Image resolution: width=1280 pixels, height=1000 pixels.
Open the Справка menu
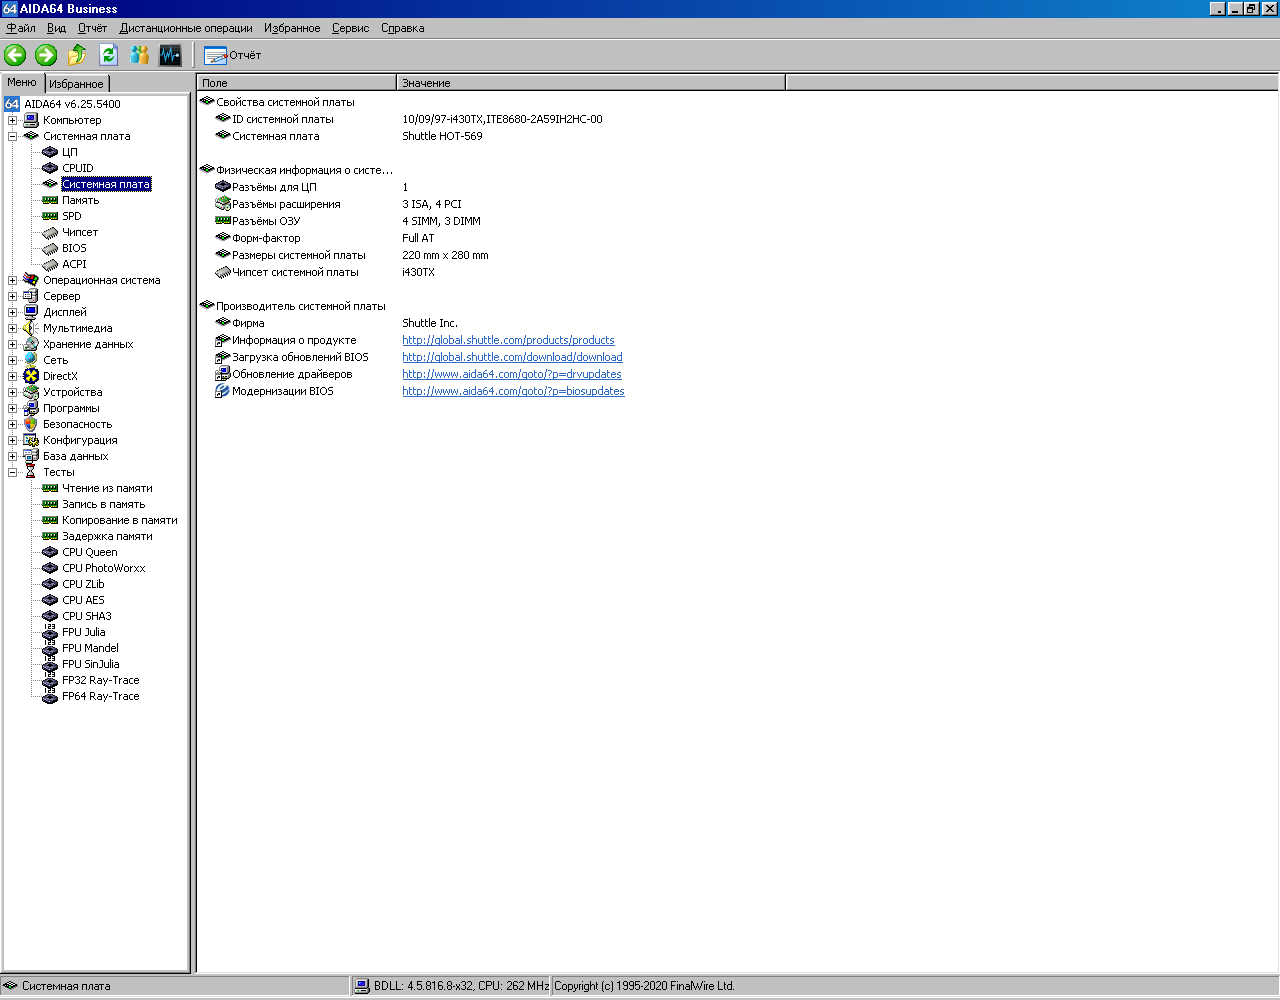(402, 28)
